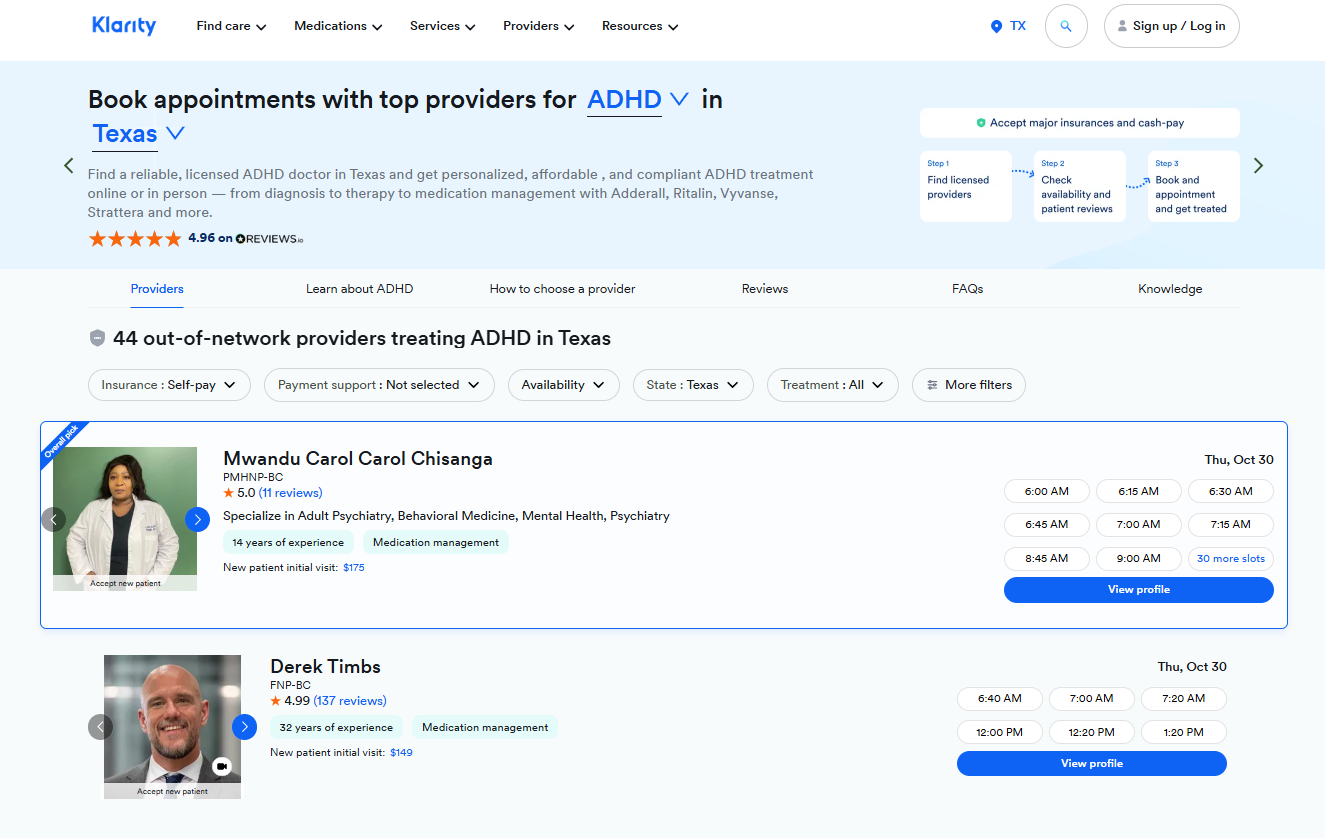
Task: Open the Resources menu
Action: point(640,27)
